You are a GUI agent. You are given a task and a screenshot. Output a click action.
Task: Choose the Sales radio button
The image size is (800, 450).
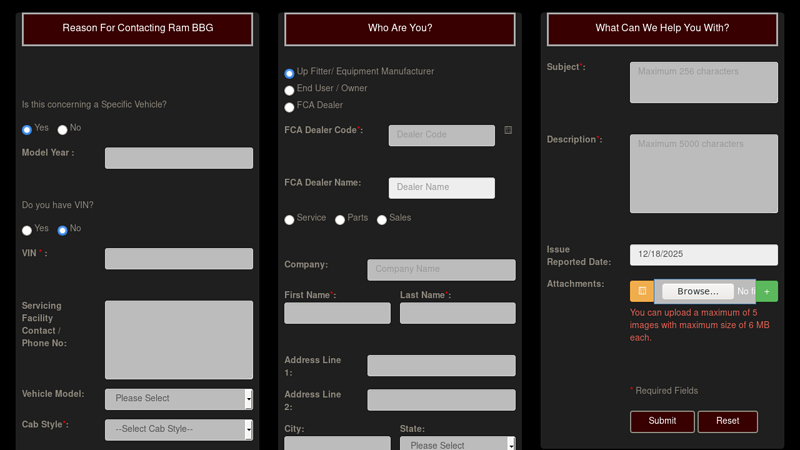(x=382, y=220)
